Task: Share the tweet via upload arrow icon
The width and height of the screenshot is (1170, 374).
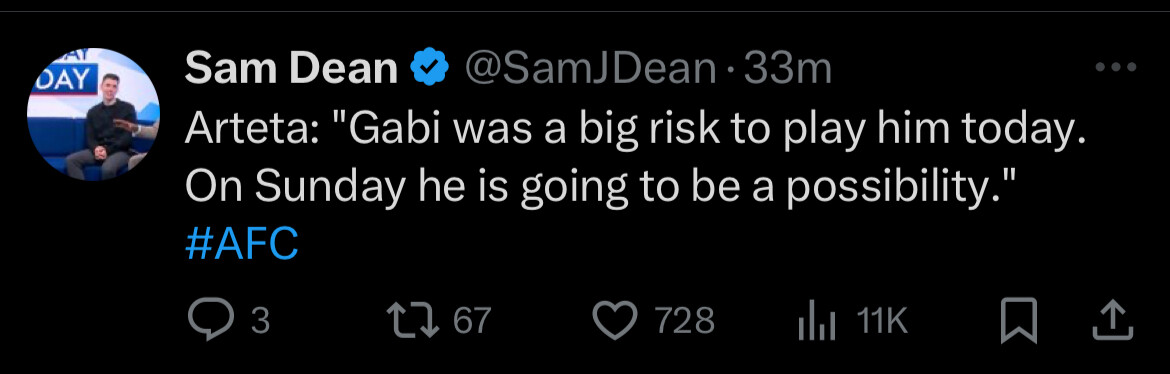Action: [x=1112, y=320]
